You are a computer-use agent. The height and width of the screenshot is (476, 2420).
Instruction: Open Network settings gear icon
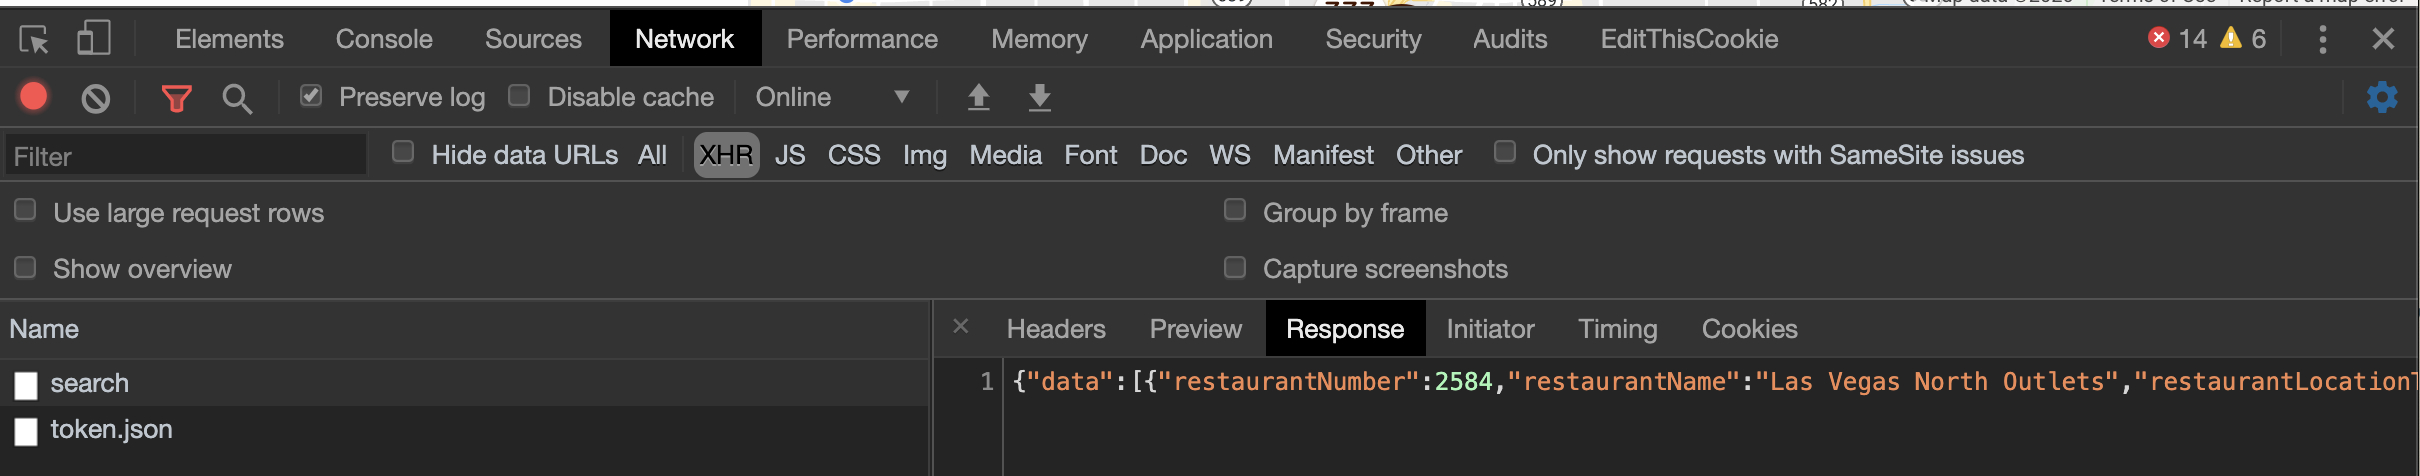(2382, 97)
